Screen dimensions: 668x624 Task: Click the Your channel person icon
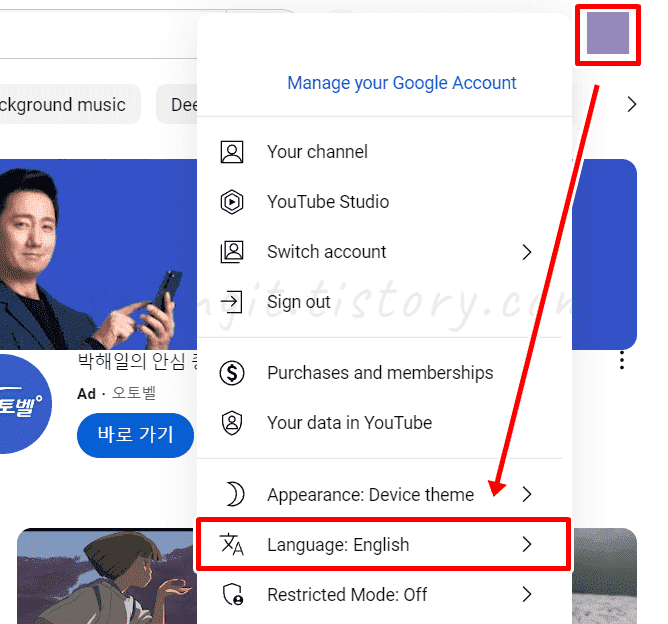[x=232, y=152]
